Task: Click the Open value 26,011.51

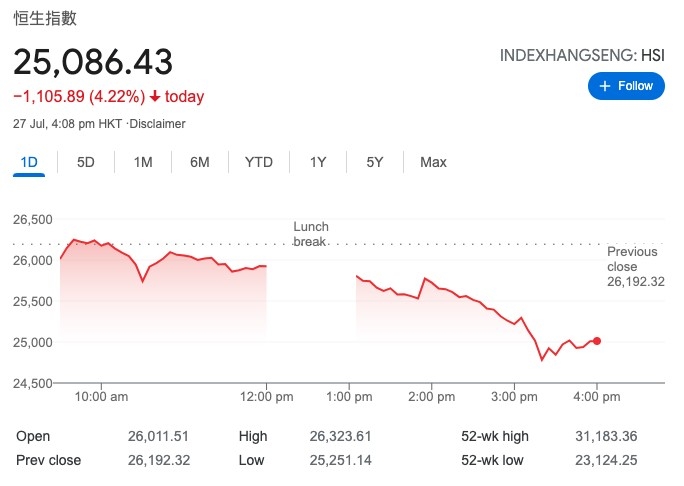Action: [x=157, y=436]
